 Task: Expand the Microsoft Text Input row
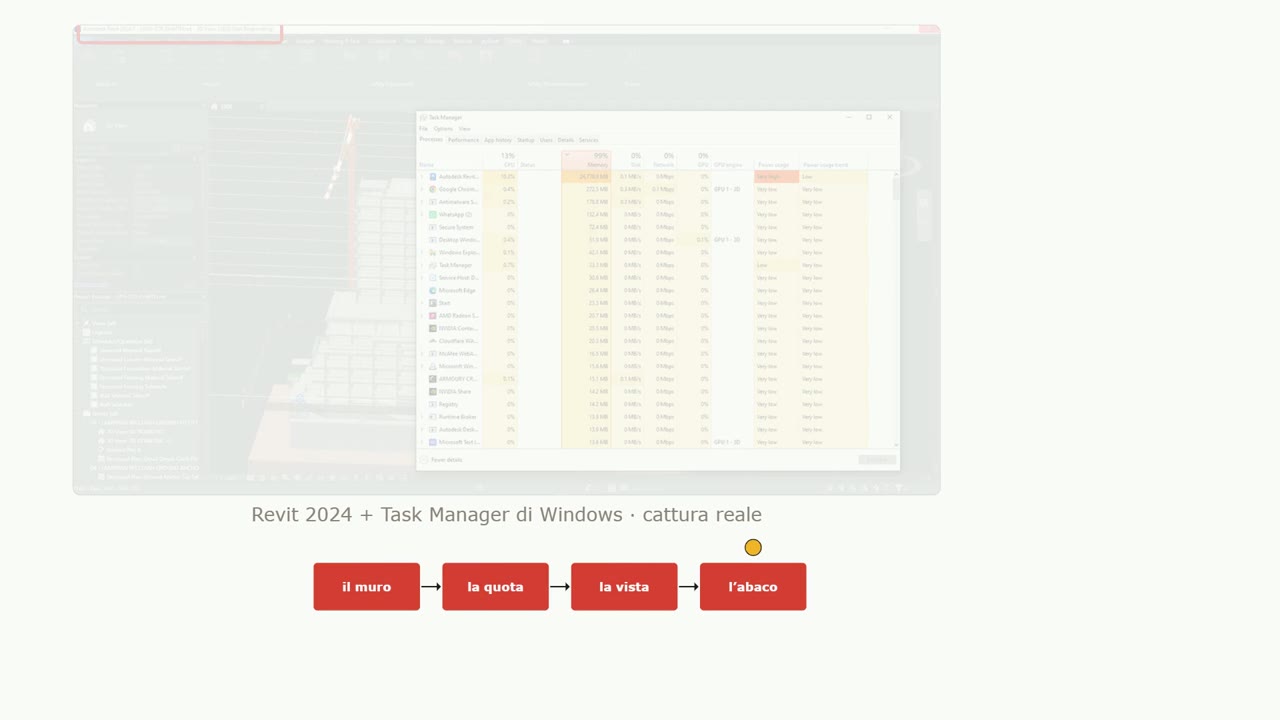(422, 442)
